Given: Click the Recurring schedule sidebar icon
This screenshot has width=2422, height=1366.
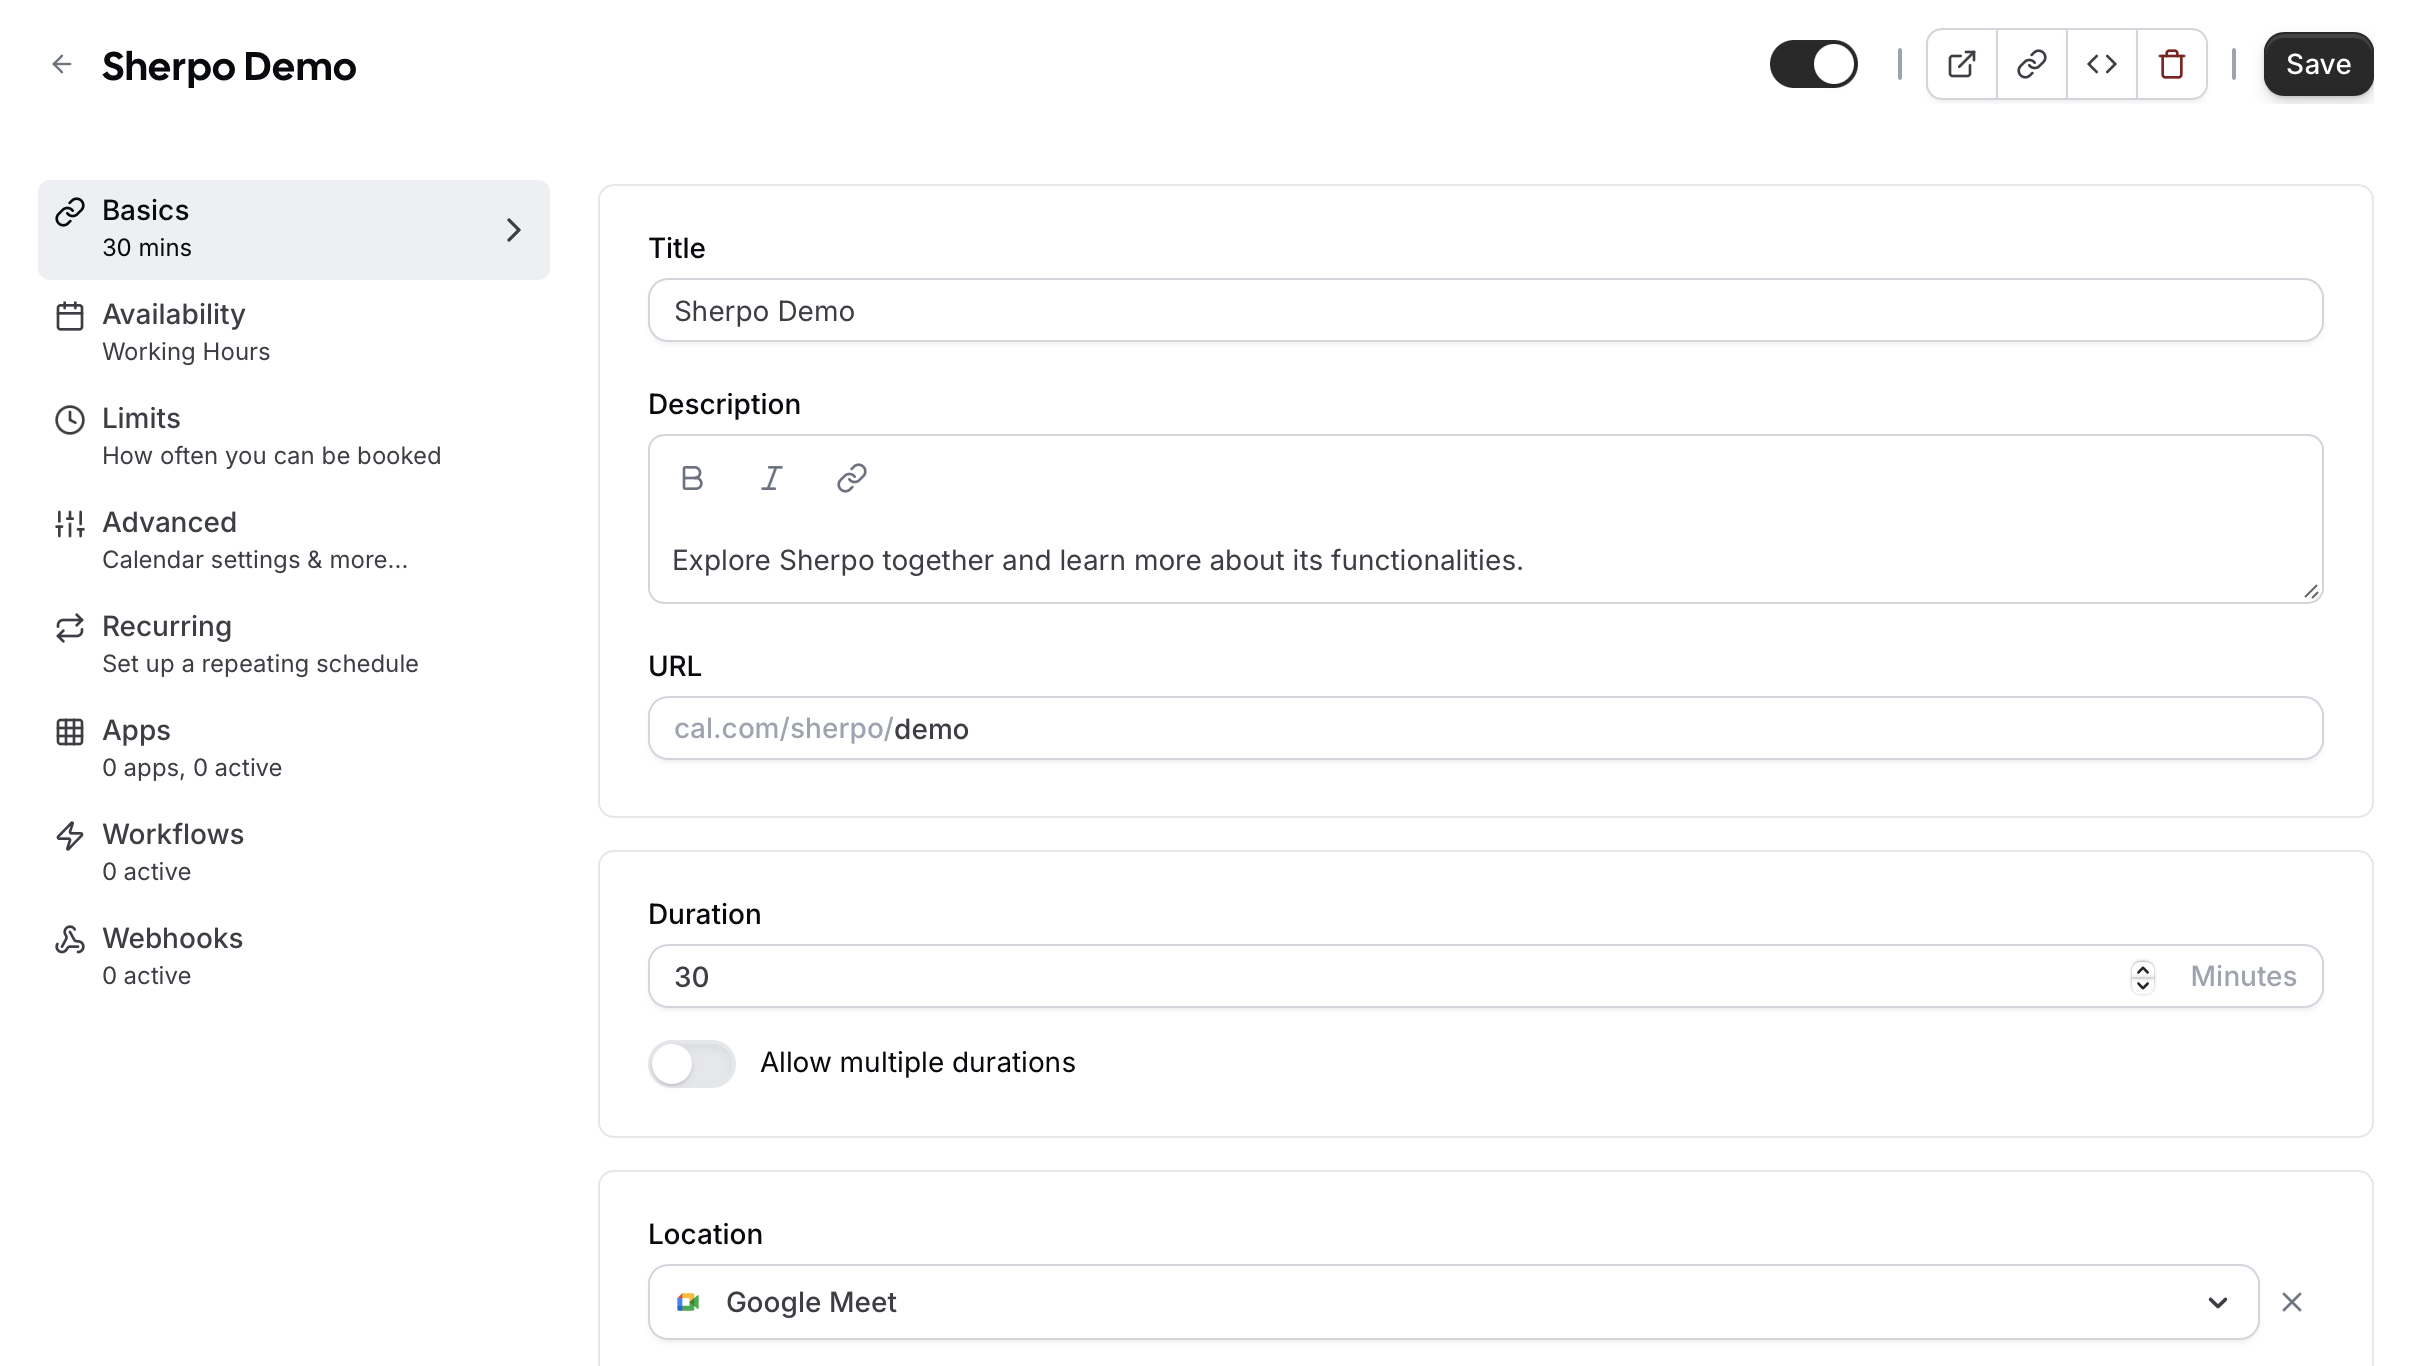Looking at the screenshot, I should 69,628.
